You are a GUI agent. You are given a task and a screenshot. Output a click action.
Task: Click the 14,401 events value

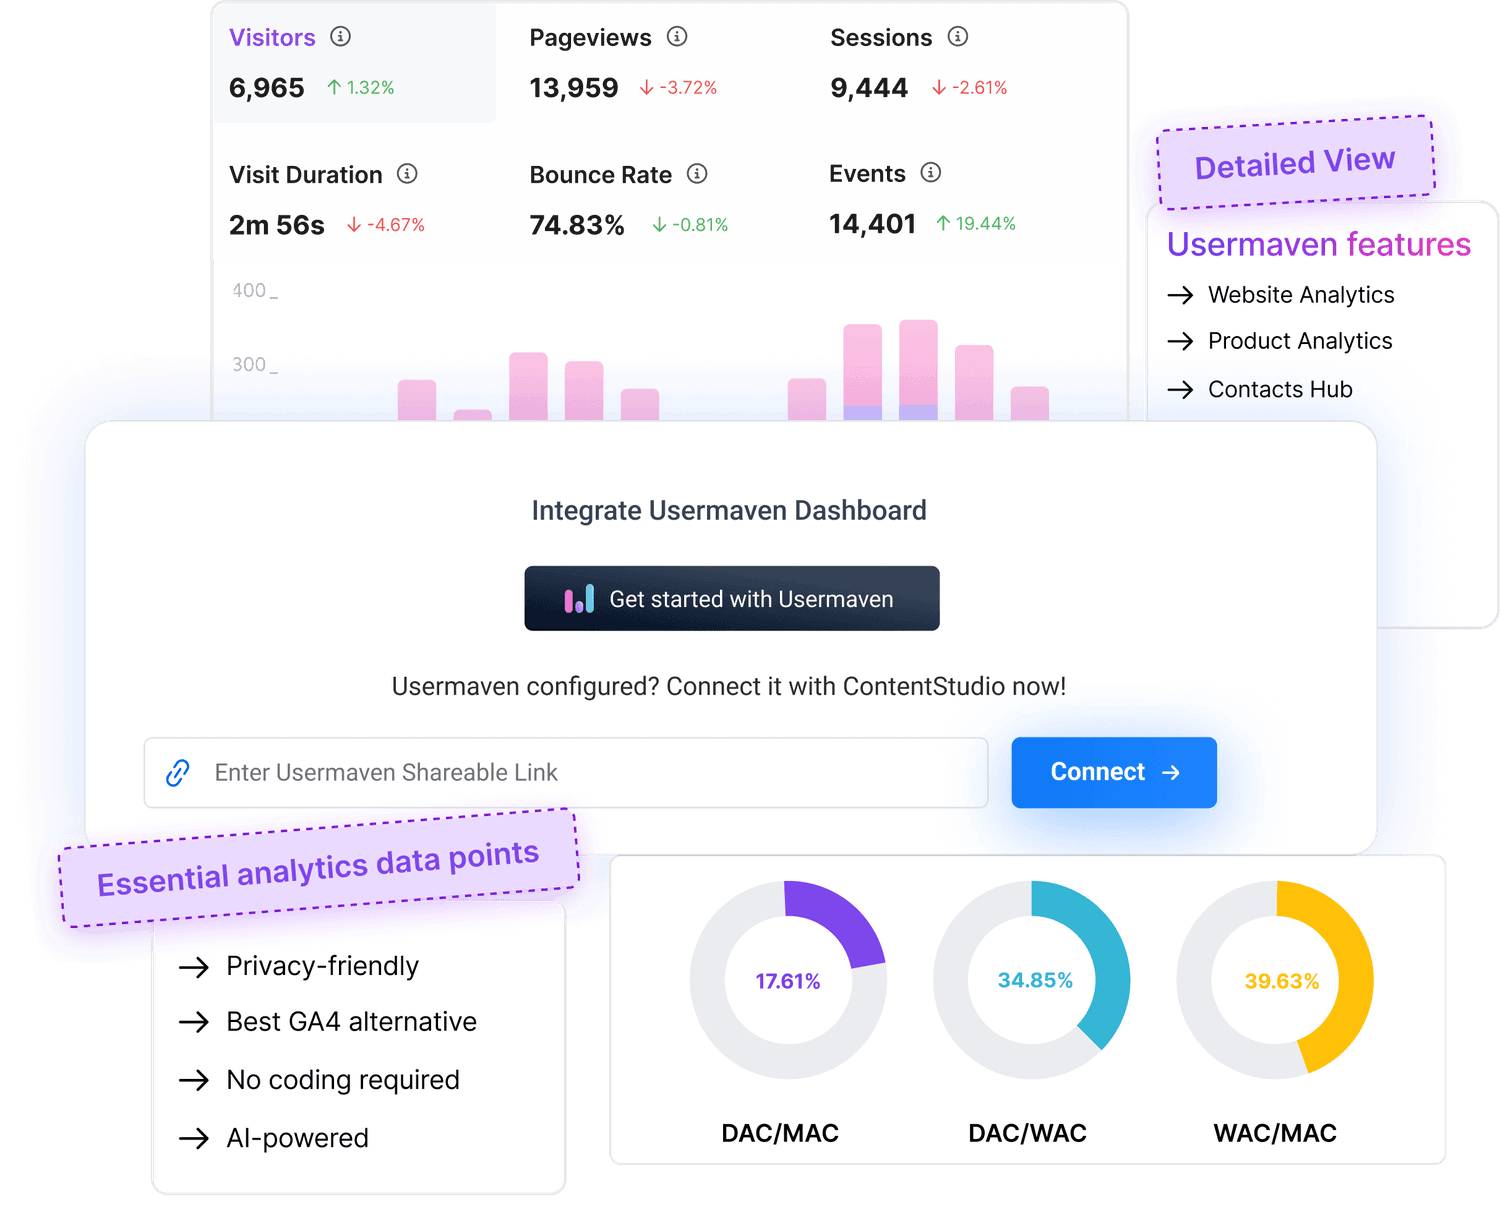873,224
